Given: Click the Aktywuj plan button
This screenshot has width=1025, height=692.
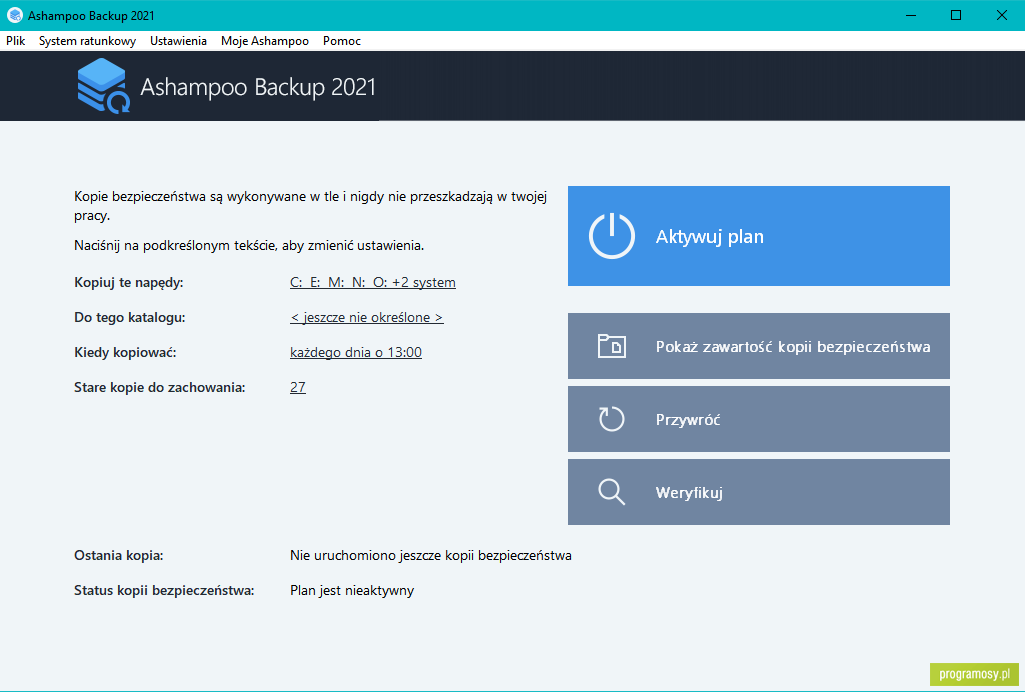Looking at the screenshot, I should 758,236.
